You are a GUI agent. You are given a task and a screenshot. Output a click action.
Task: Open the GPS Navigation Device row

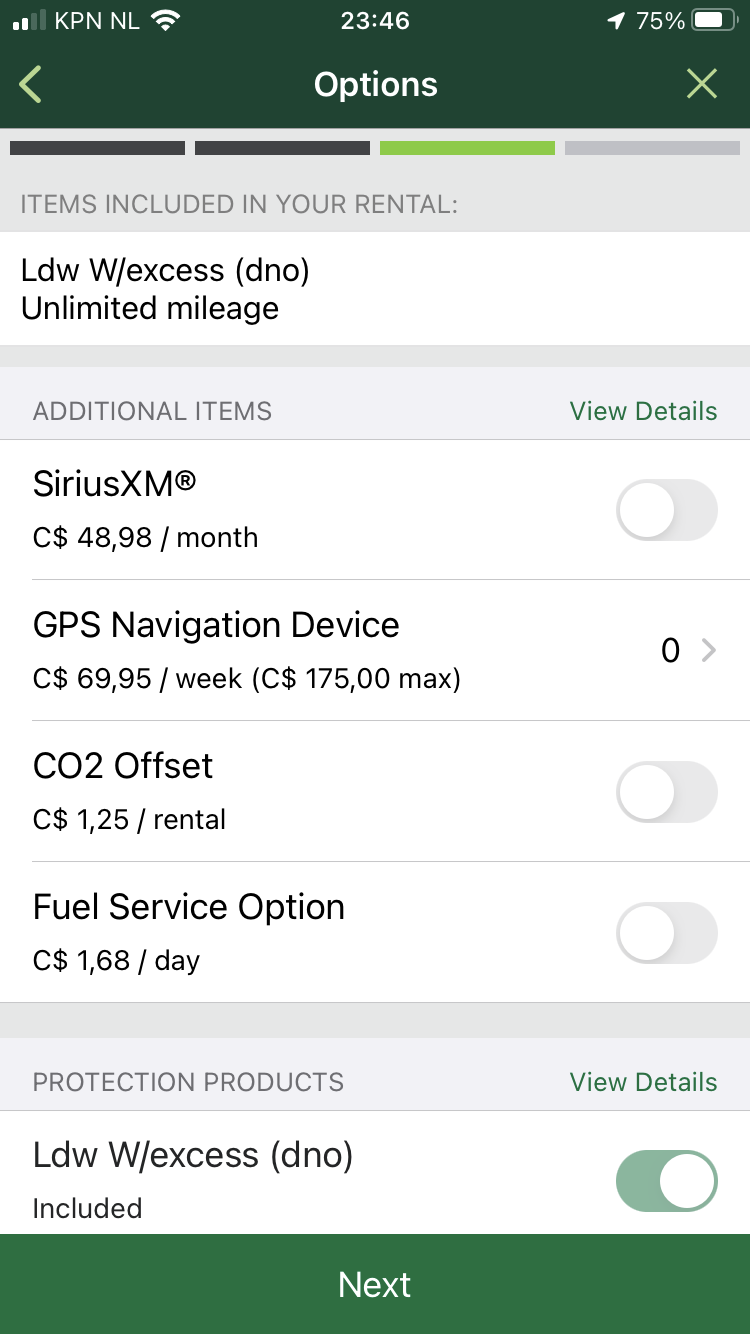300,650
